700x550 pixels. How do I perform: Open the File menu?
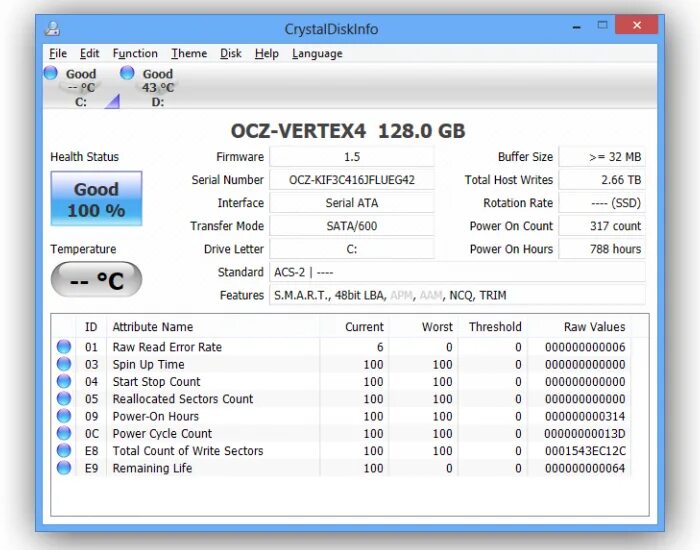click(58, 54)
